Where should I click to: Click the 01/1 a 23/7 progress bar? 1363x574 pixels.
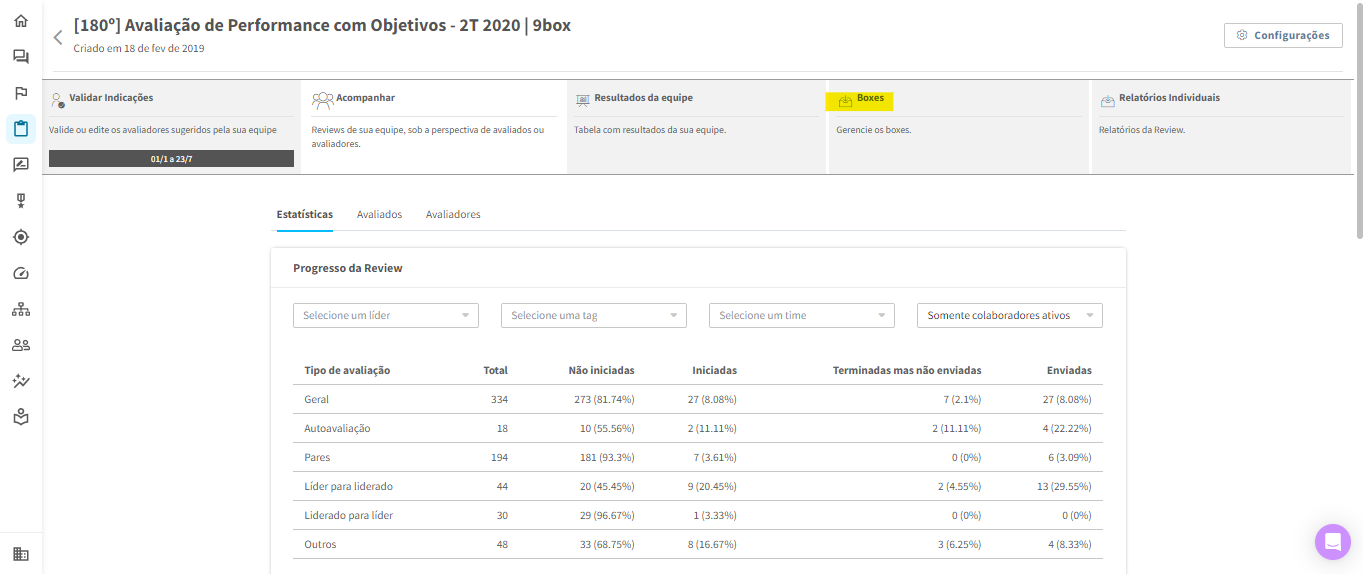(x=171, y=159)
